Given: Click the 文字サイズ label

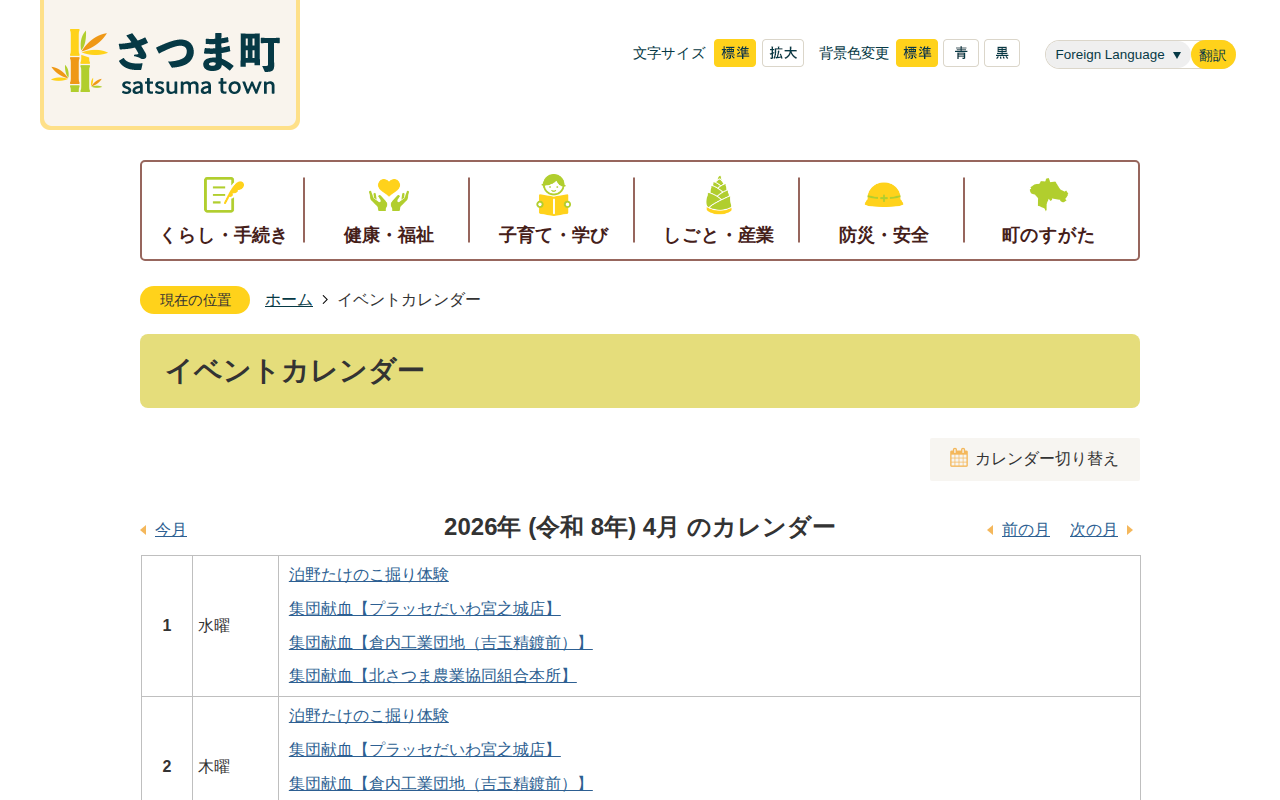Looking at the screenshot, I should (x=669, y=53).
